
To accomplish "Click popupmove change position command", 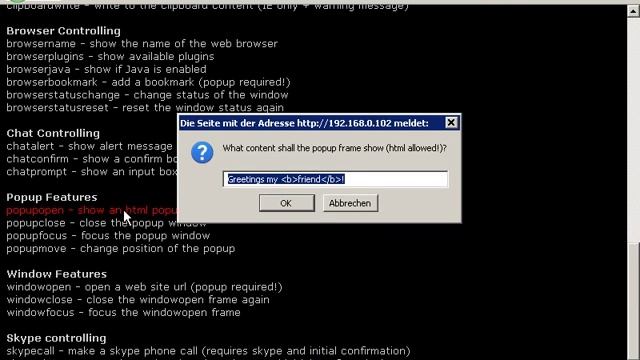I will click(120, 249).
